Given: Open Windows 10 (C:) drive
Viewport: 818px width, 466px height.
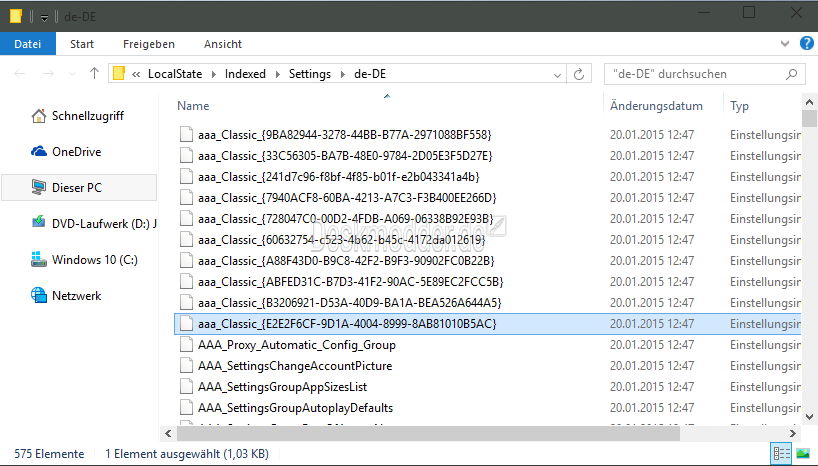Looking at the screenshot, I should click(85, 259).
